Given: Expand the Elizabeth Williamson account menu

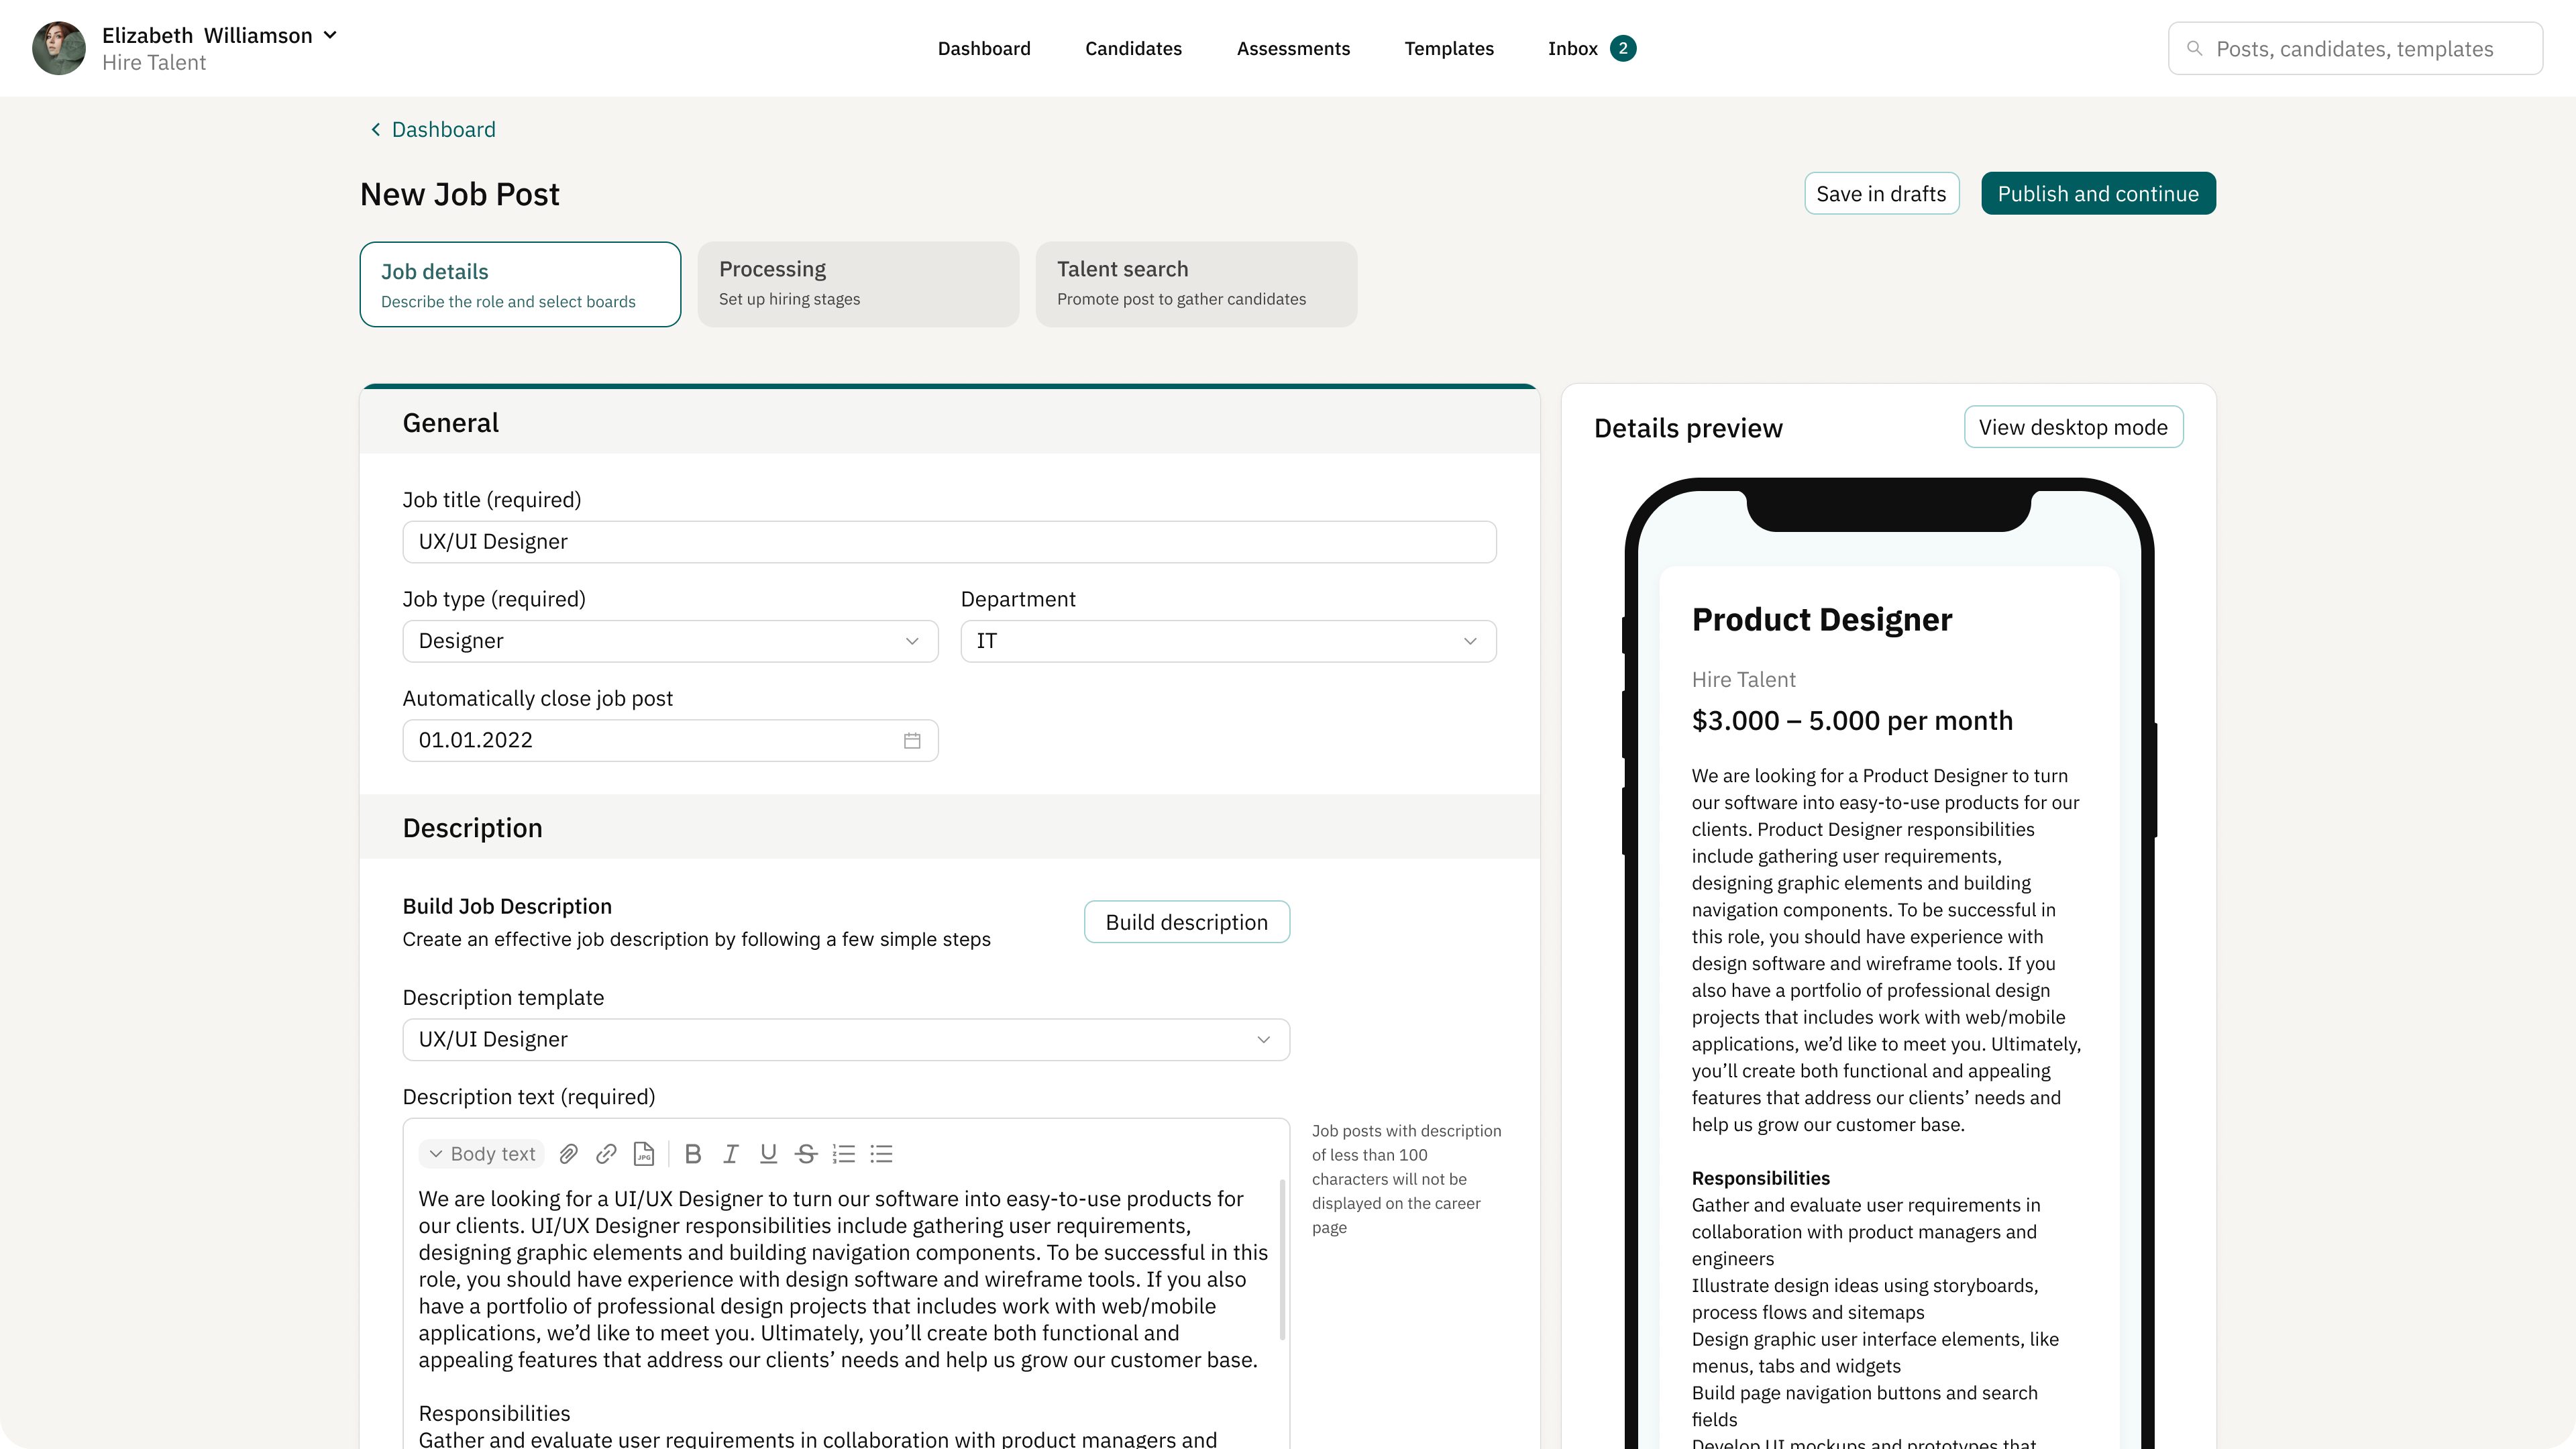Looking at the screenshot, I should (330, 35).
